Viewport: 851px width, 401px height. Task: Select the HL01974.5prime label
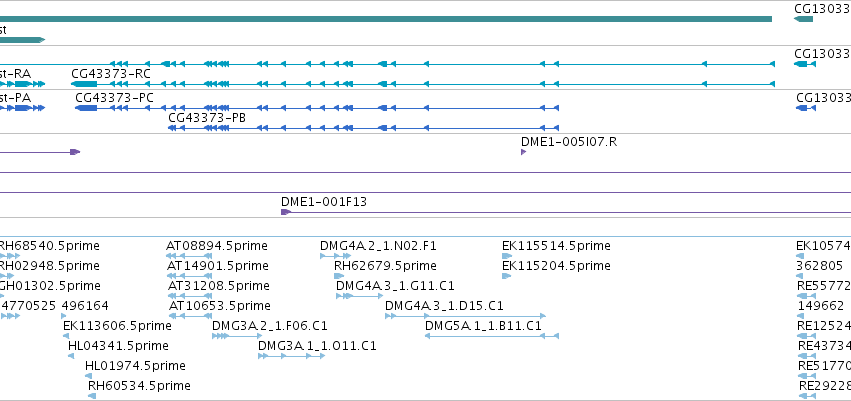[135, 366]
